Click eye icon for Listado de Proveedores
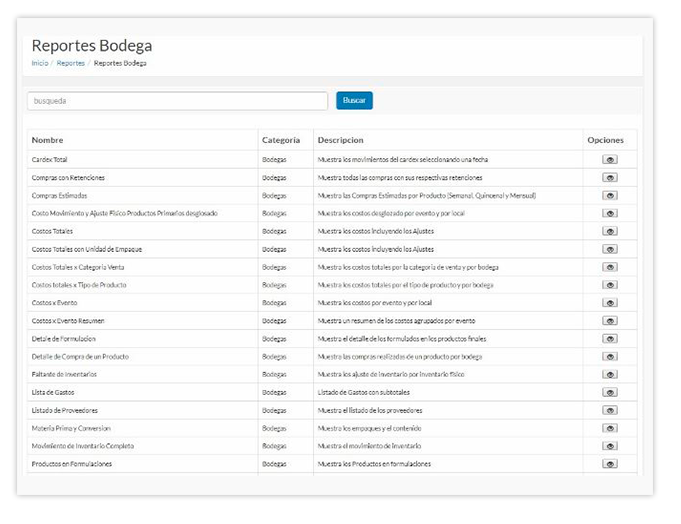 pos(609,410)
